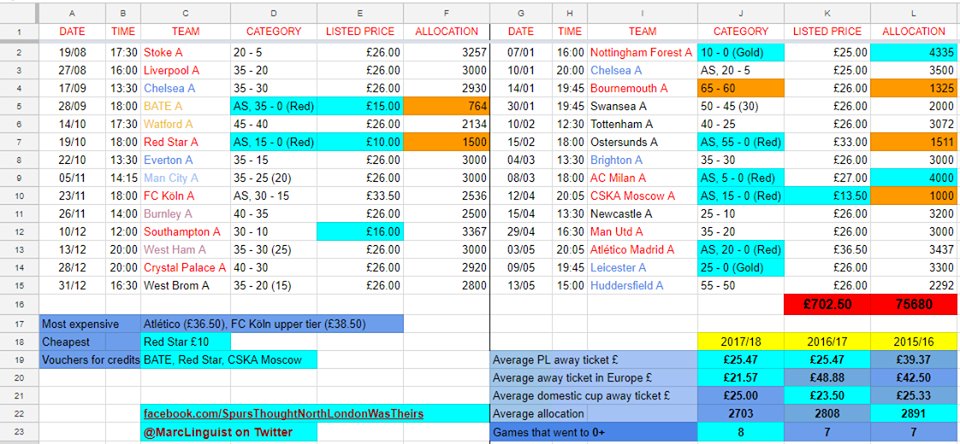The width and height of the screenshot is (960, 444).
Task: Select the £15.00 listed price cell
Action: (360, 107)
